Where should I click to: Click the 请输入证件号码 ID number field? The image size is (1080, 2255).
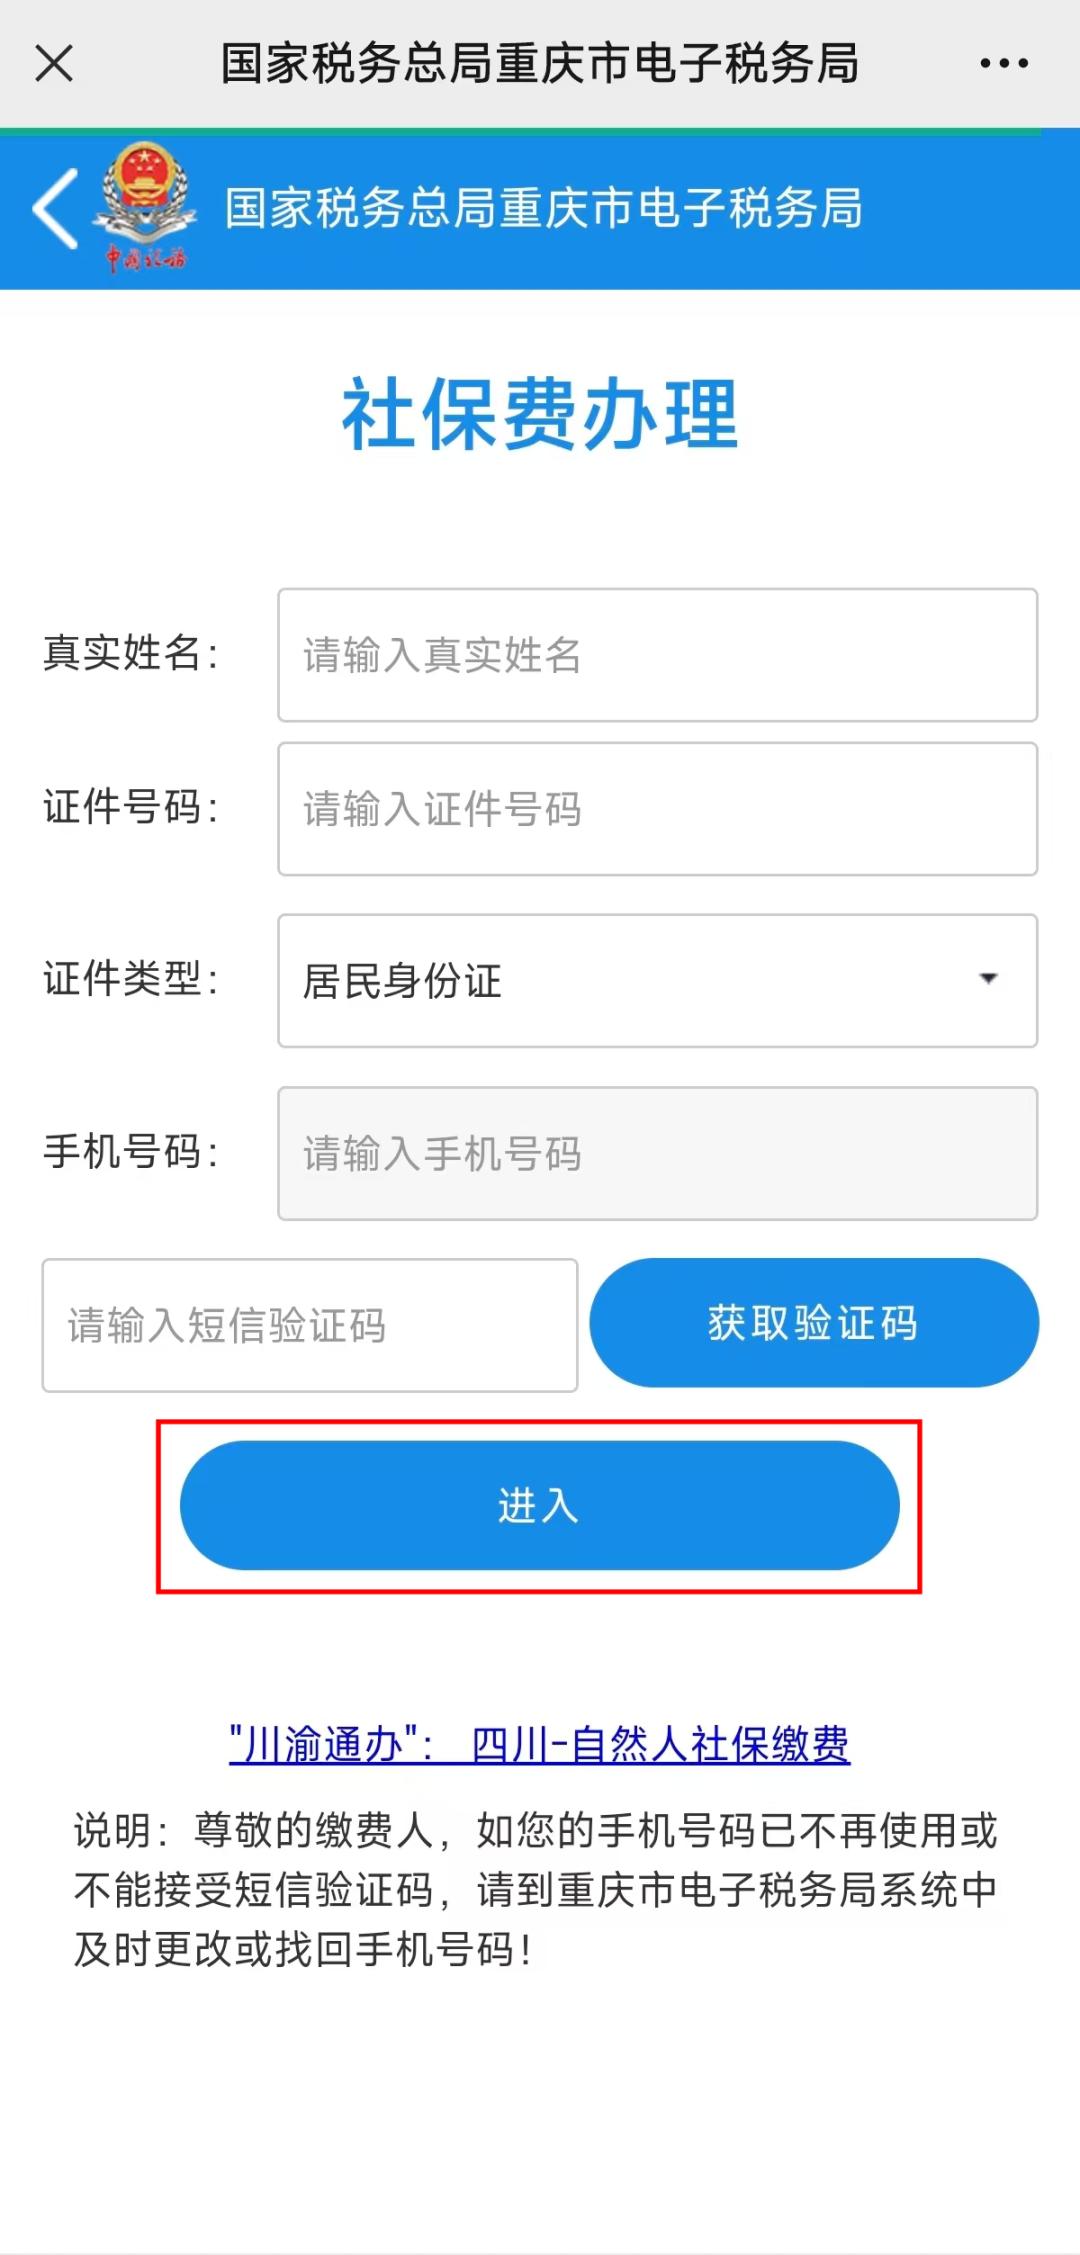point(657,809)
